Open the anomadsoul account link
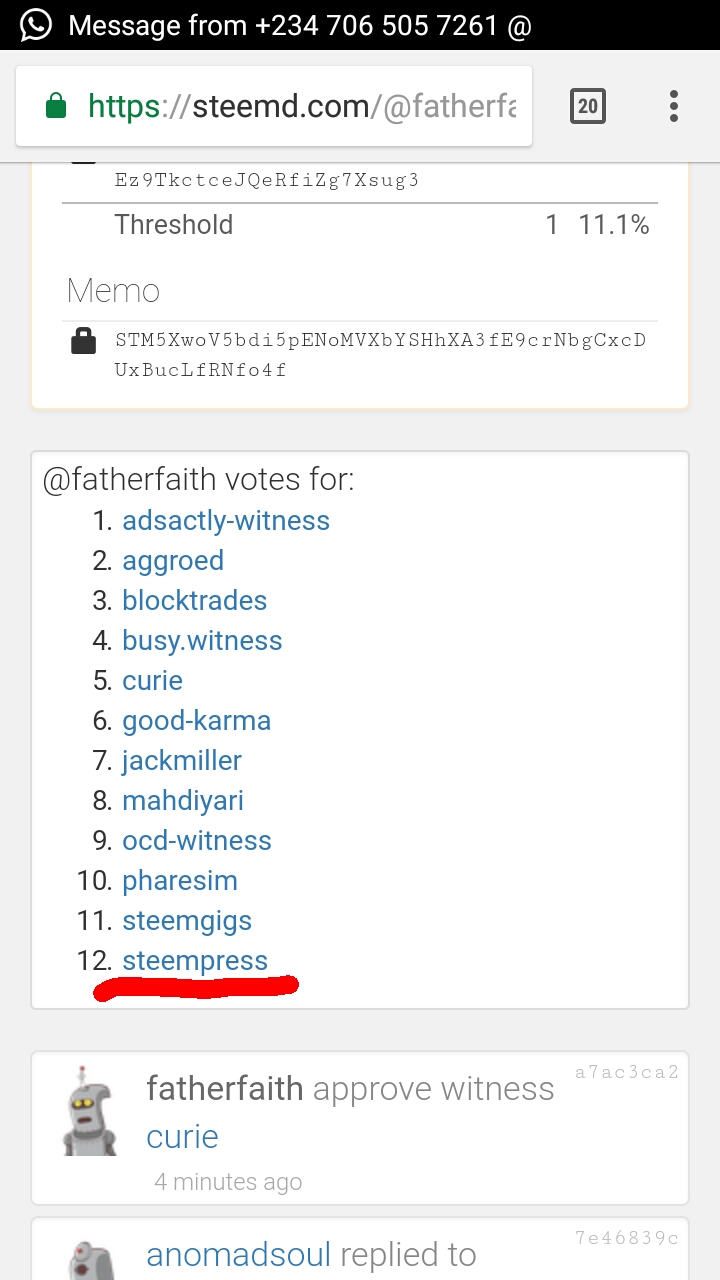The width and height of the screenshot is (720, 1280). click(x=239, y=1255)
